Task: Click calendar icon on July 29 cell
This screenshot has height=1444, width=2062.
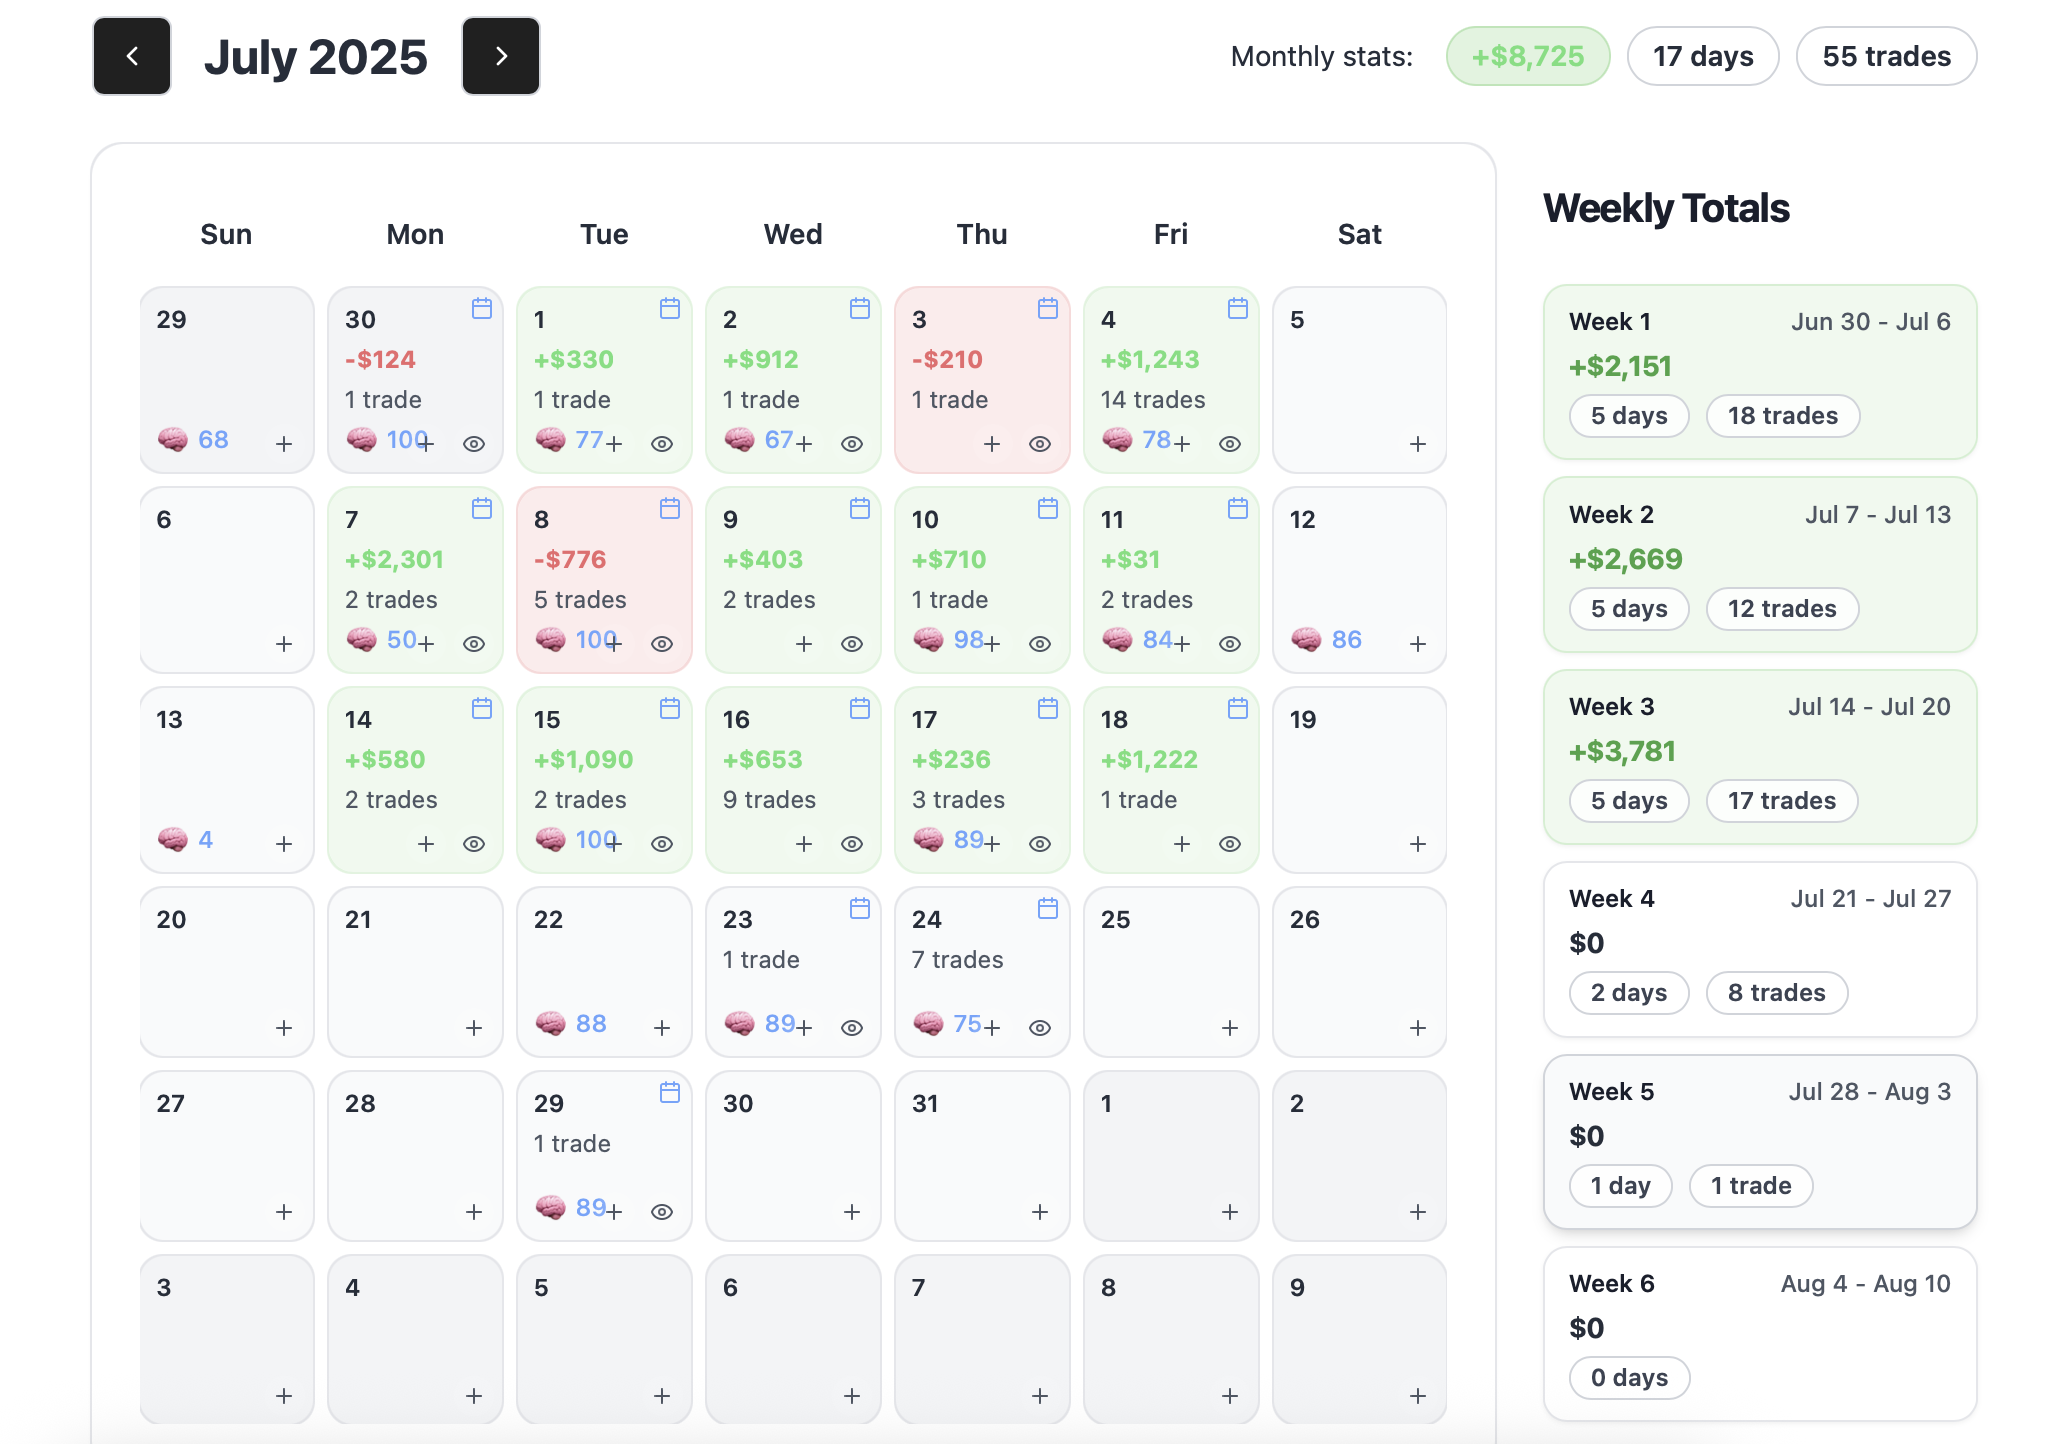Action: (x=669, y=1093)
